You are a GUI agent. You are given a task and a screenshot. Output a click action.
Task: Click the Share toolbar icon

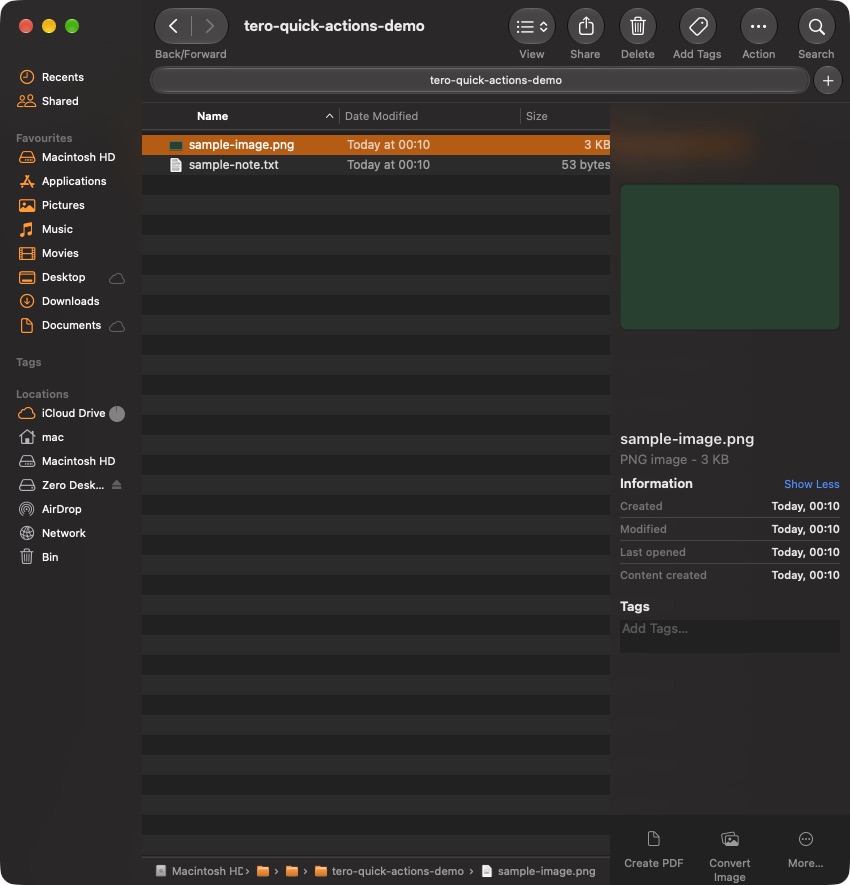(585, 27)
